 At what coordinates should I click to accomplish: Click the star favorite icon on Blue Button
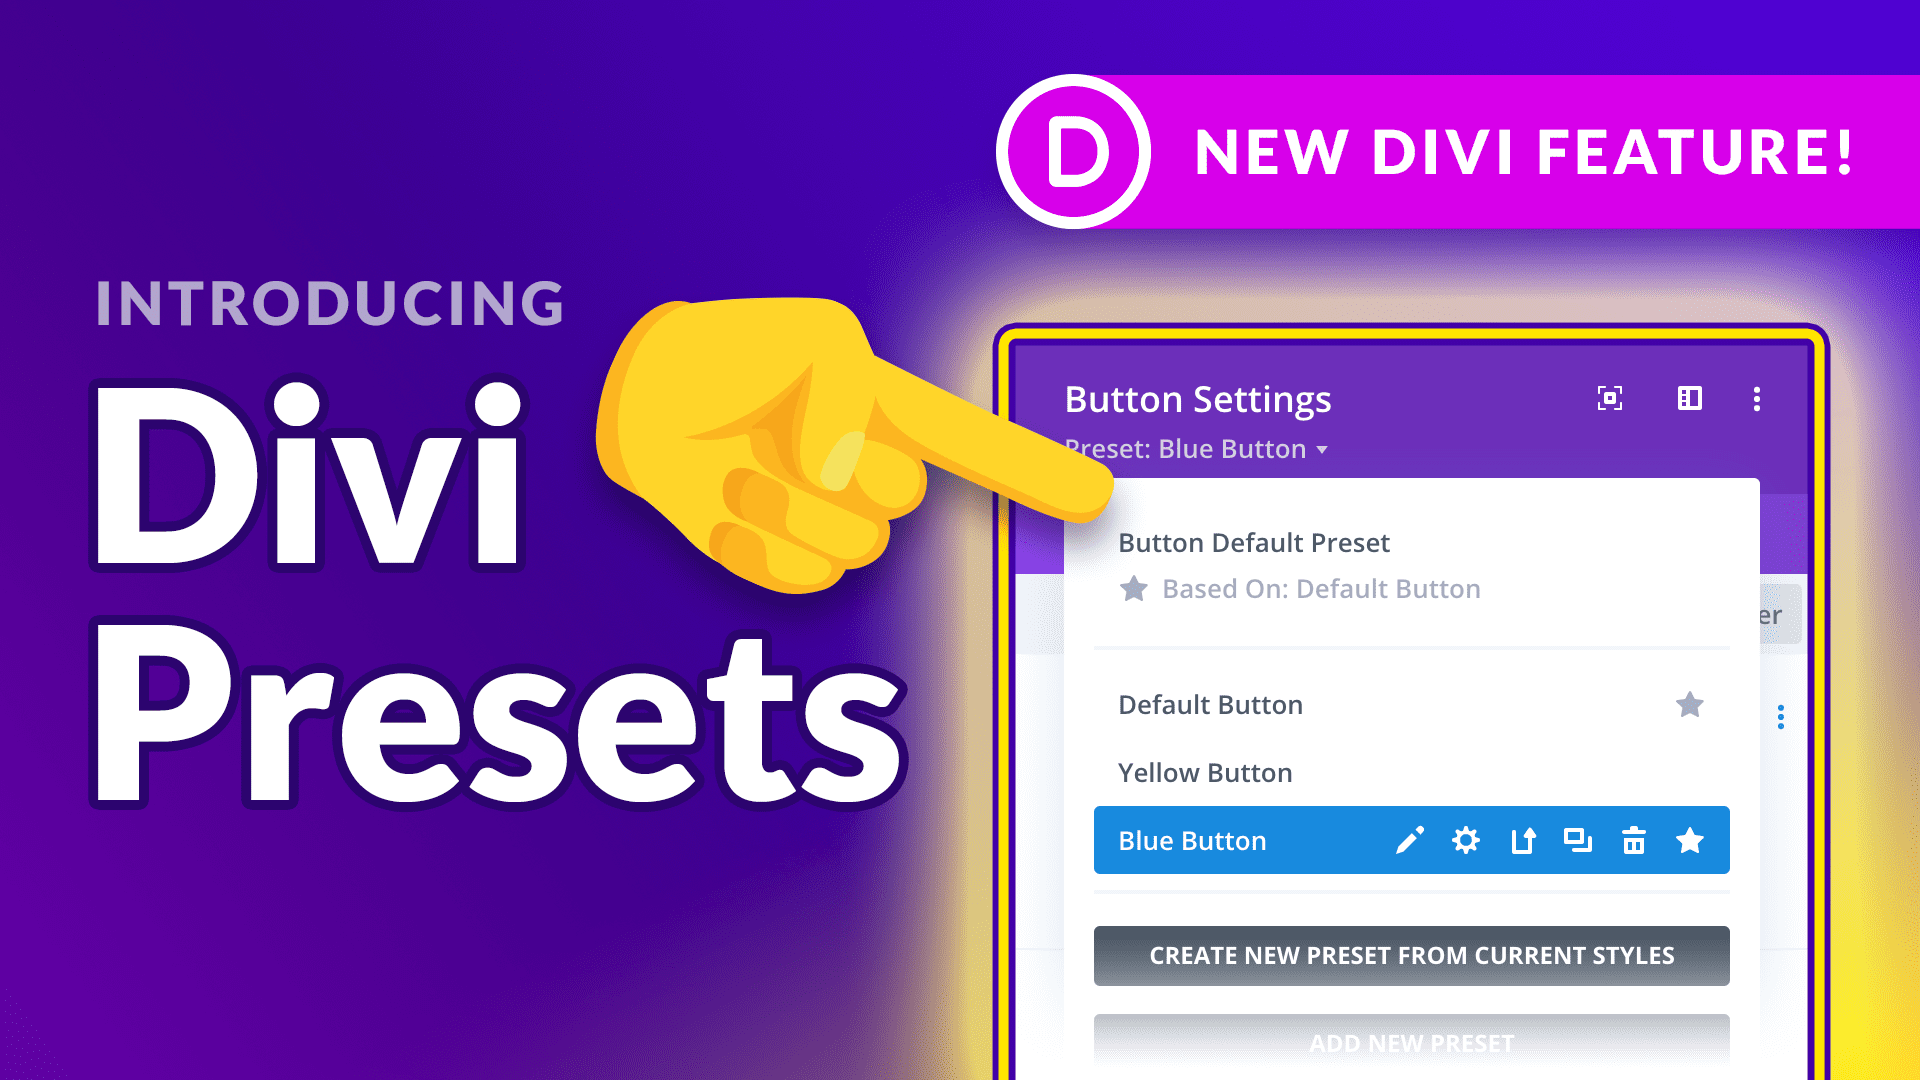1689,840
